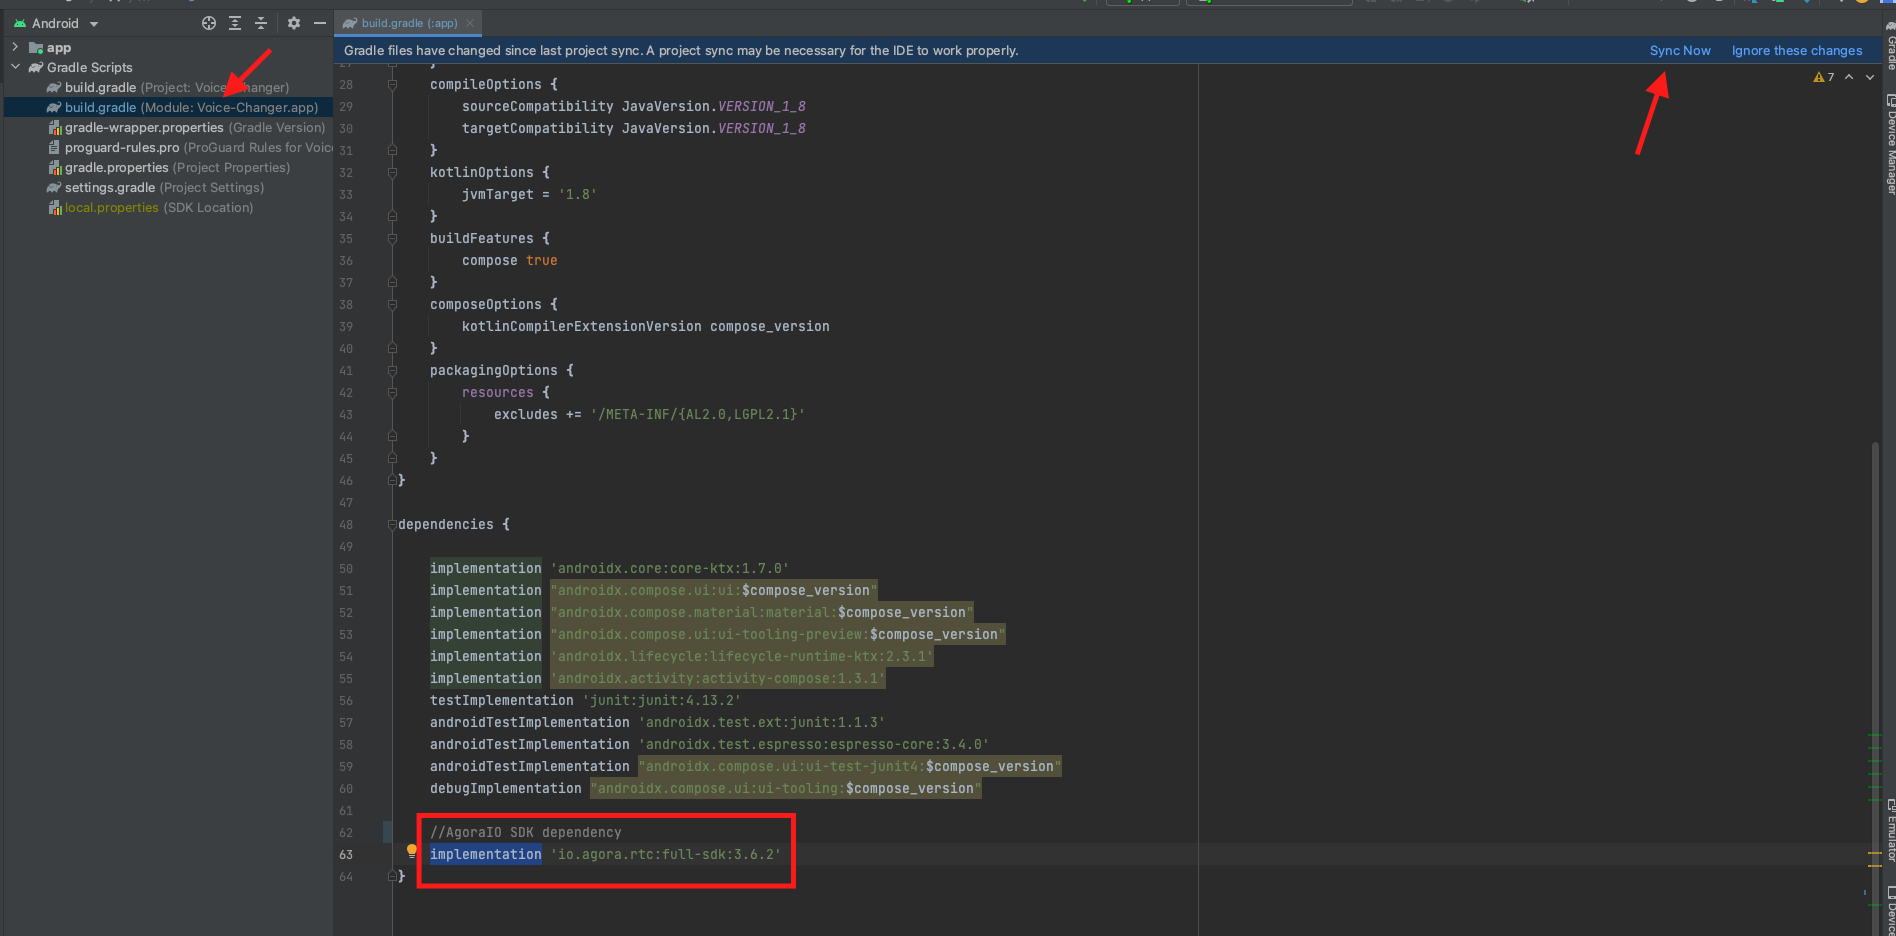Click the Expand All icon in Project panel
The image size is (1896, 936).
pos(235,23)
